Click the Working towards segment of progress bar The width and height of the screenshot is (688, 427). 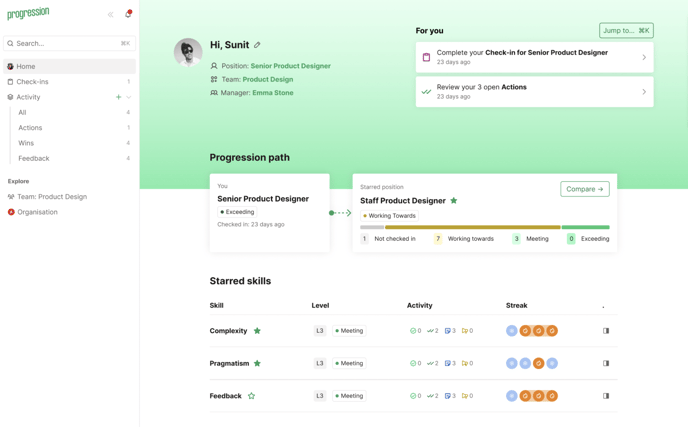(472, 227)
